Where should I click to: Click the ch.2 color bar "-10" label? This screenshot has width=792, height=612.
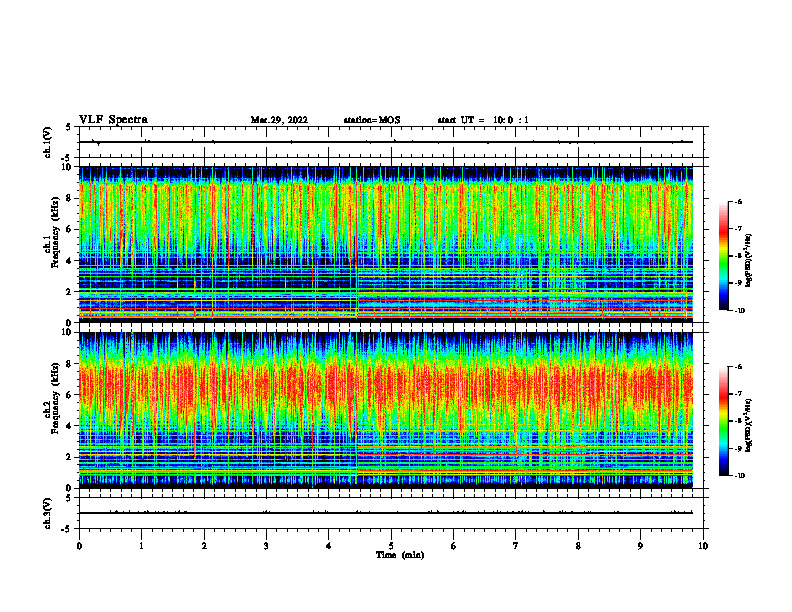(739, 476)
